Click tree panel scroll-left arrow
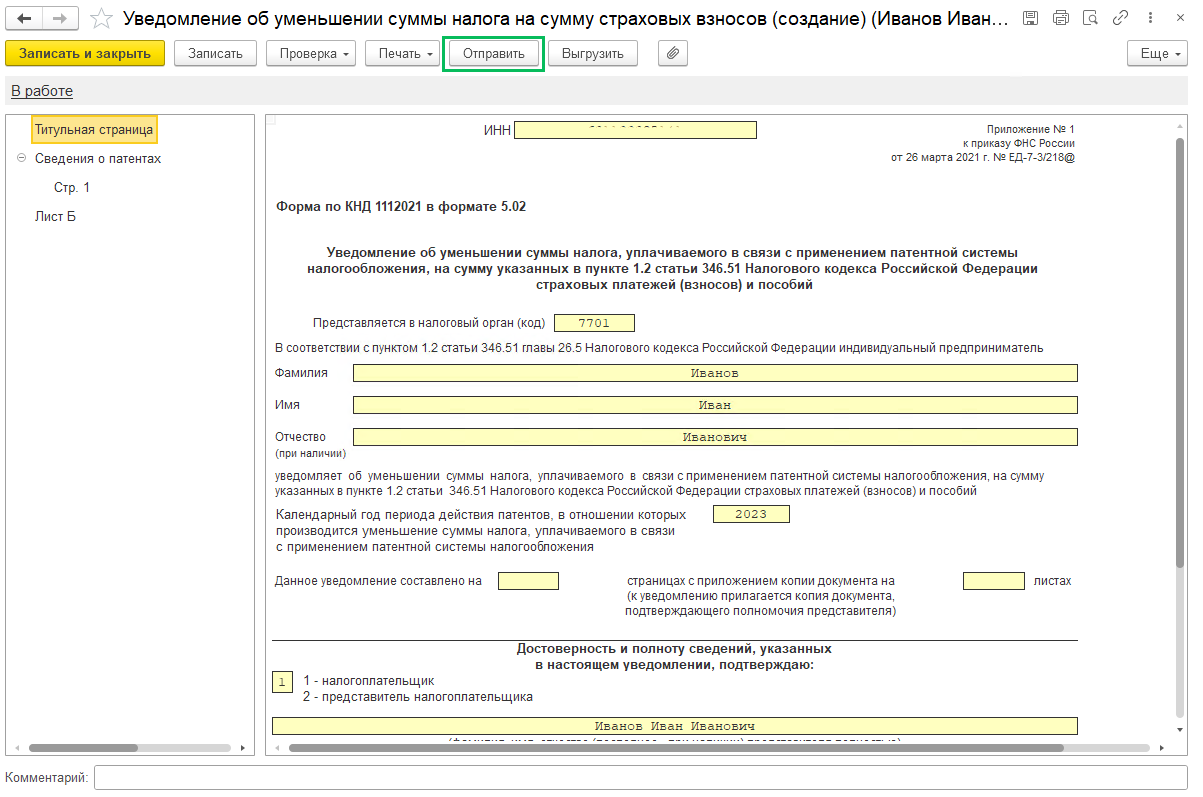The height and width of the screenshot is (797, 1203). 16,747
